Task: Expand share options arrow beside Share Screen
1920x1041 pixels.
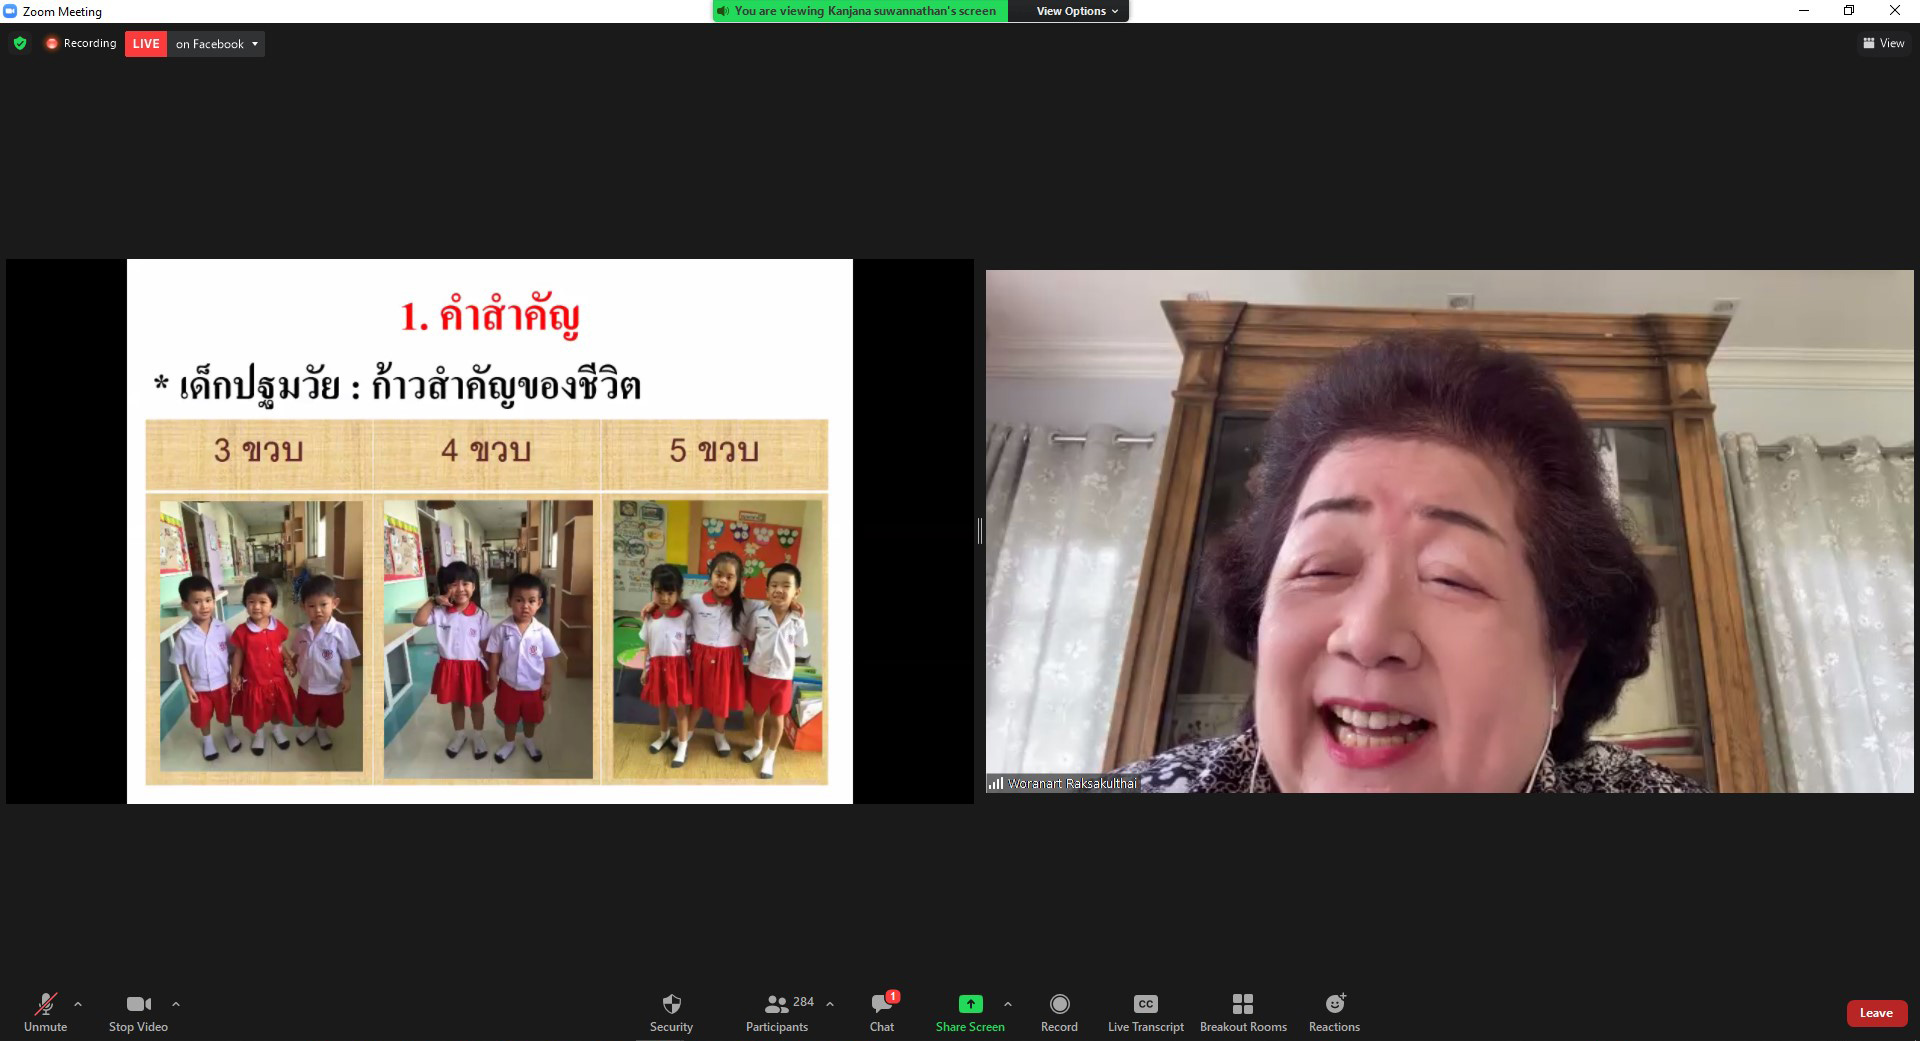Action: tap(1007, 1004)
